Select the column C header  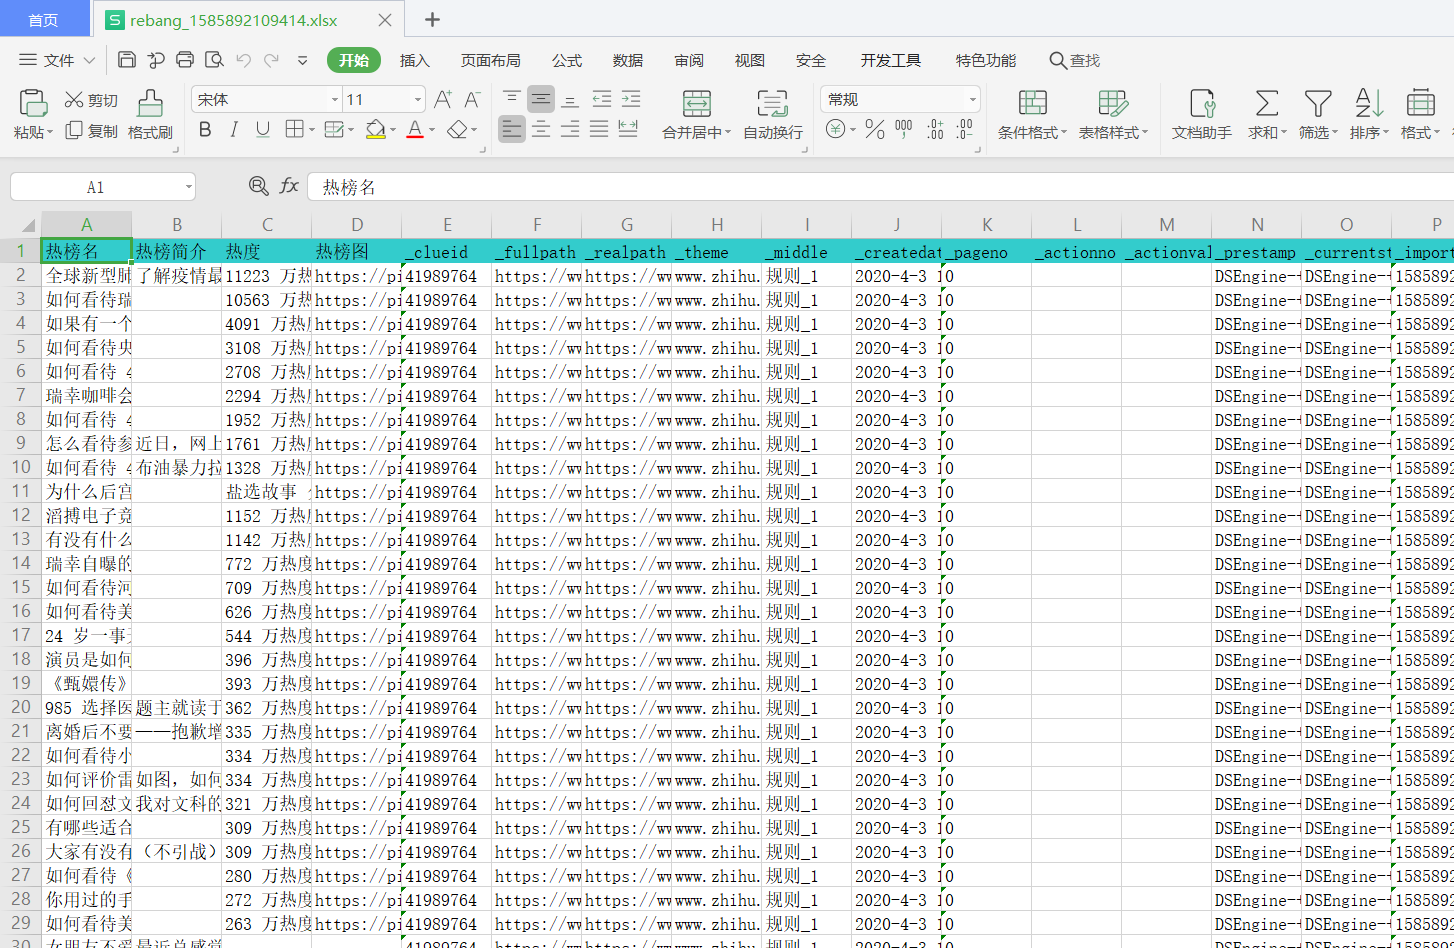point(267,225)
